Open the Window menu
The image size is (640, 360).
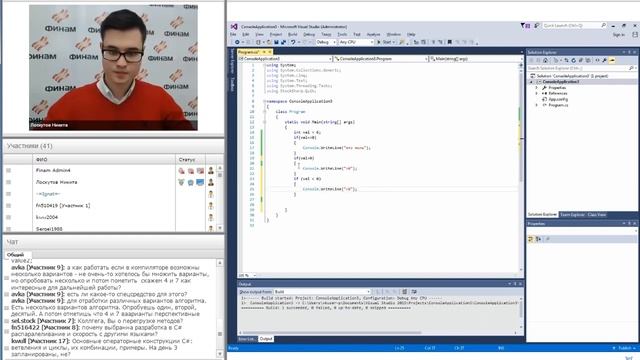click(x=393, y=35)
